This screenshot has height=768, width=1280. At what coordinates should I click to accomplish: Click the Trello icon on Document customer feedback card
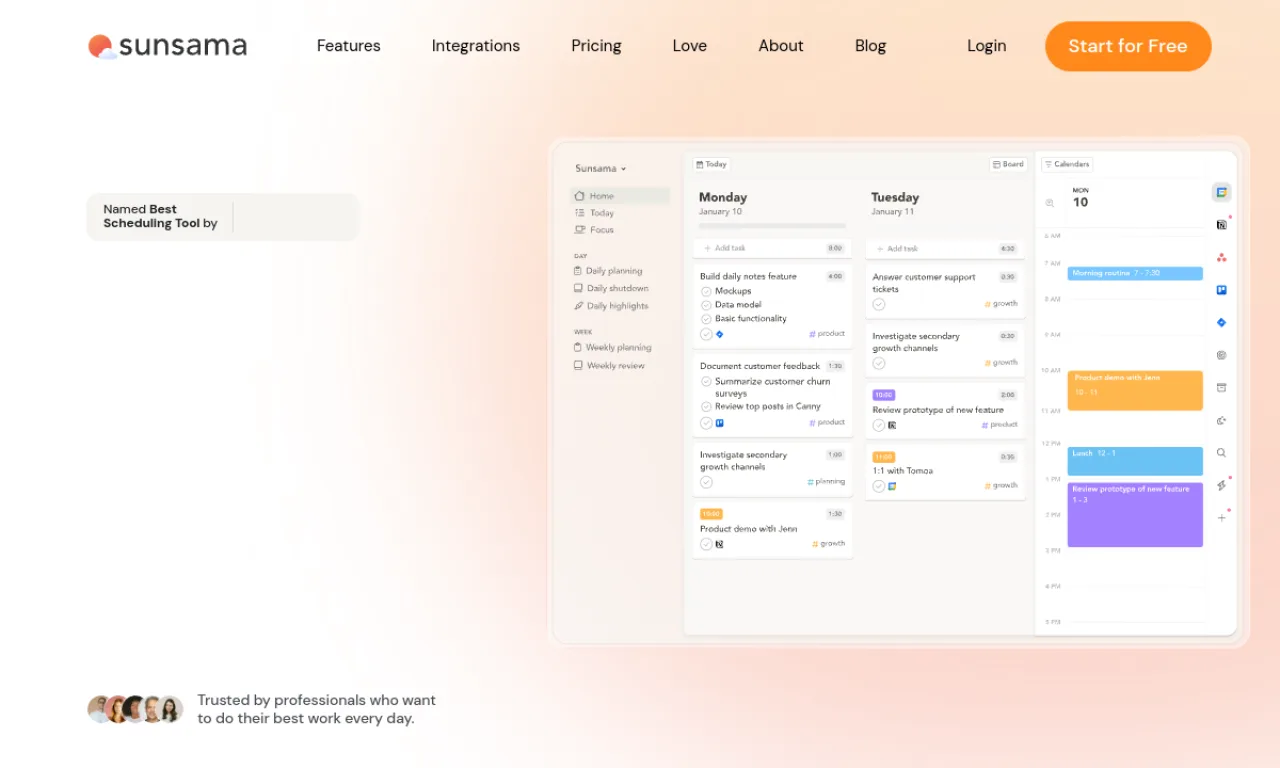[x=720, y=423]
